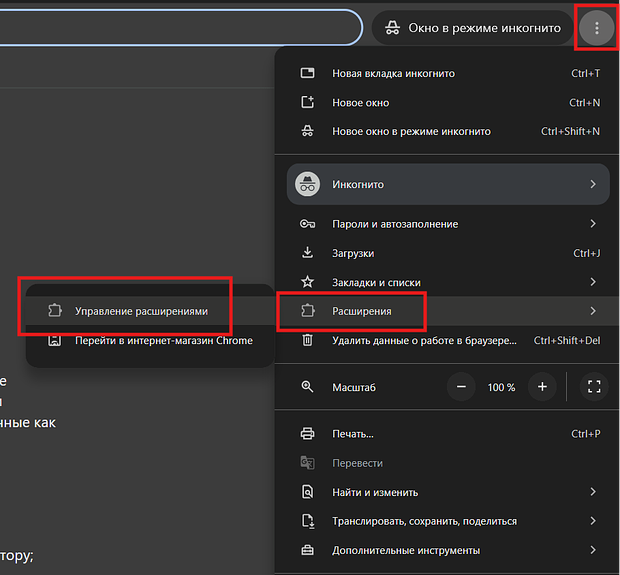This screenshot has width=620, height=575.
Task: Click the translate icon
Action: pyautogui.click(x=307, y=463)
